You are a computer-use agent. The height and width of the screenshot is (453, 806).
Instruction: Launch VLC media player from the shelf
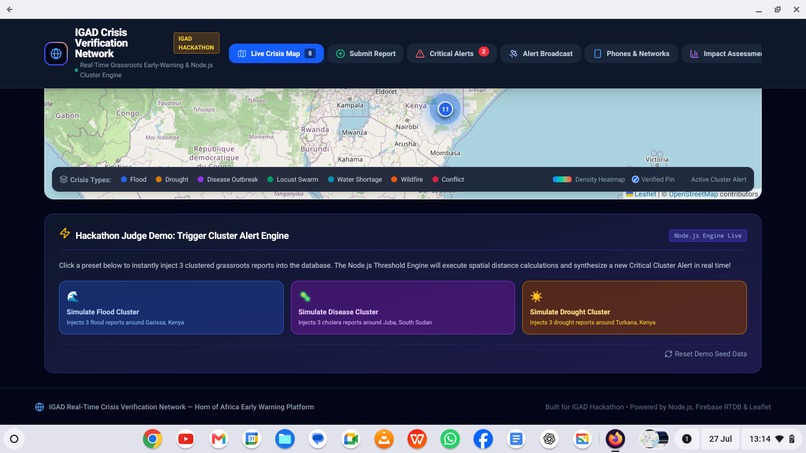pos(384,439)
